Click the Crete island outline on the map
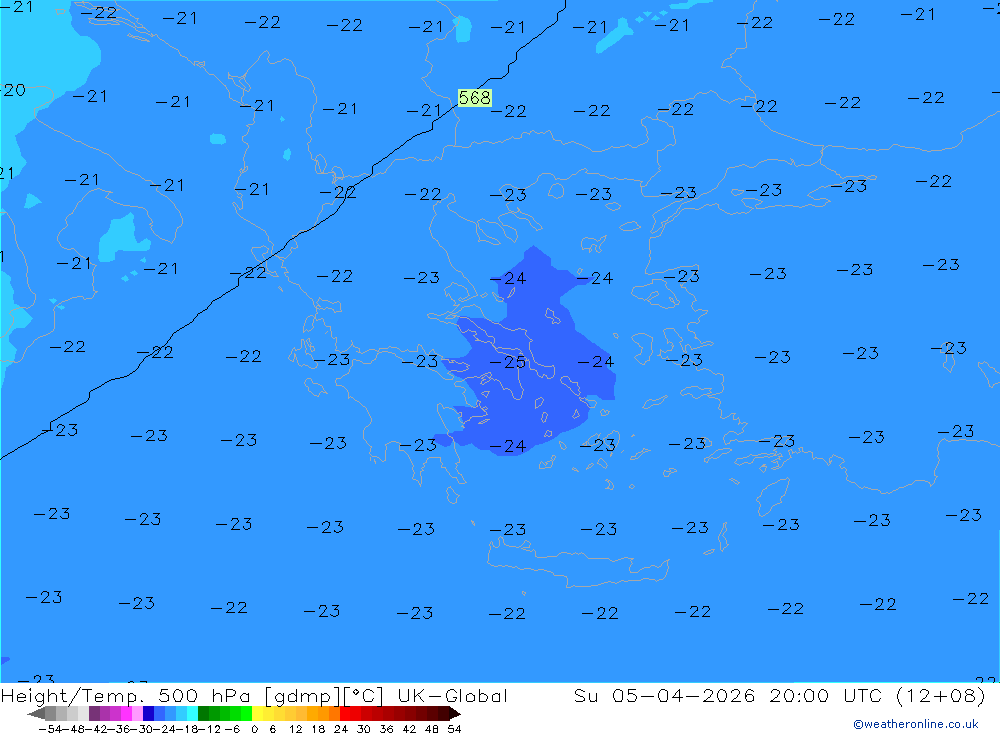Image resolution: width=1000 pixels, height=733 pixels. [x=577, y=563]
